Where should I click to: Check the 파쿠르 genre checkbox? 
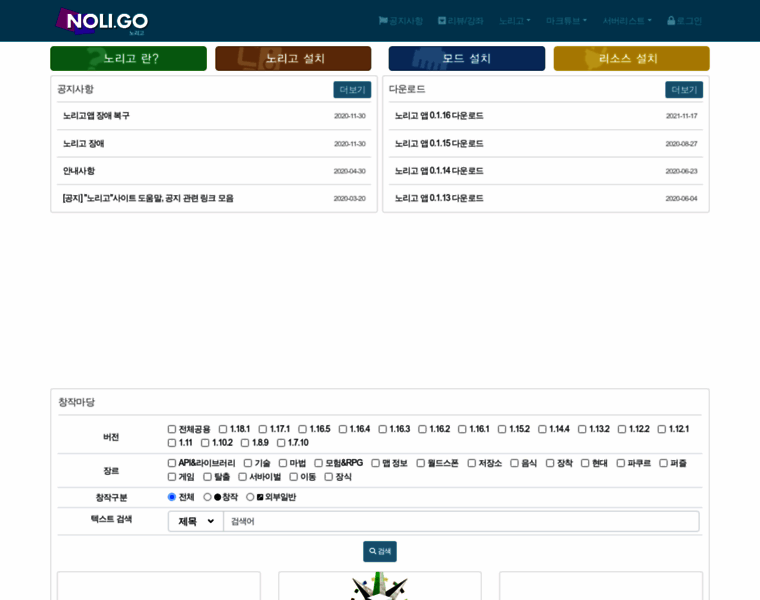620,463
